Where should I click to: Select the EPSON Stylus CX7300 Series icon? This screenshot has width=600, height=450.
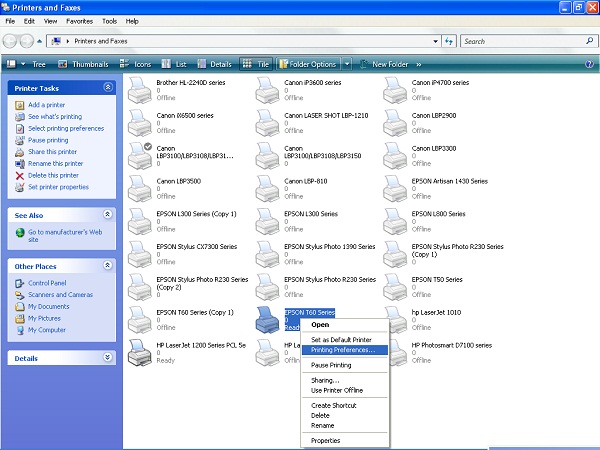(x=139, y=254)
